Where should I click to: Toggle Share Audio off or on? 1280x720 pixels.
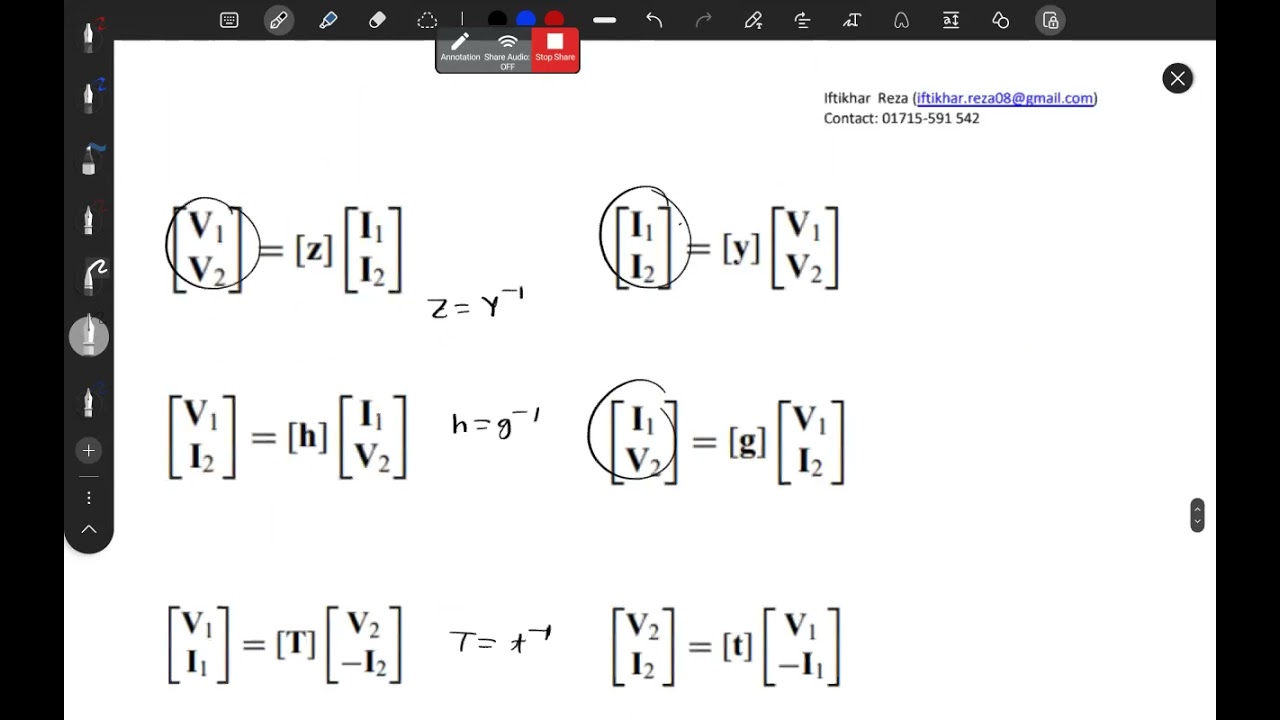click(x=507, y=51)
